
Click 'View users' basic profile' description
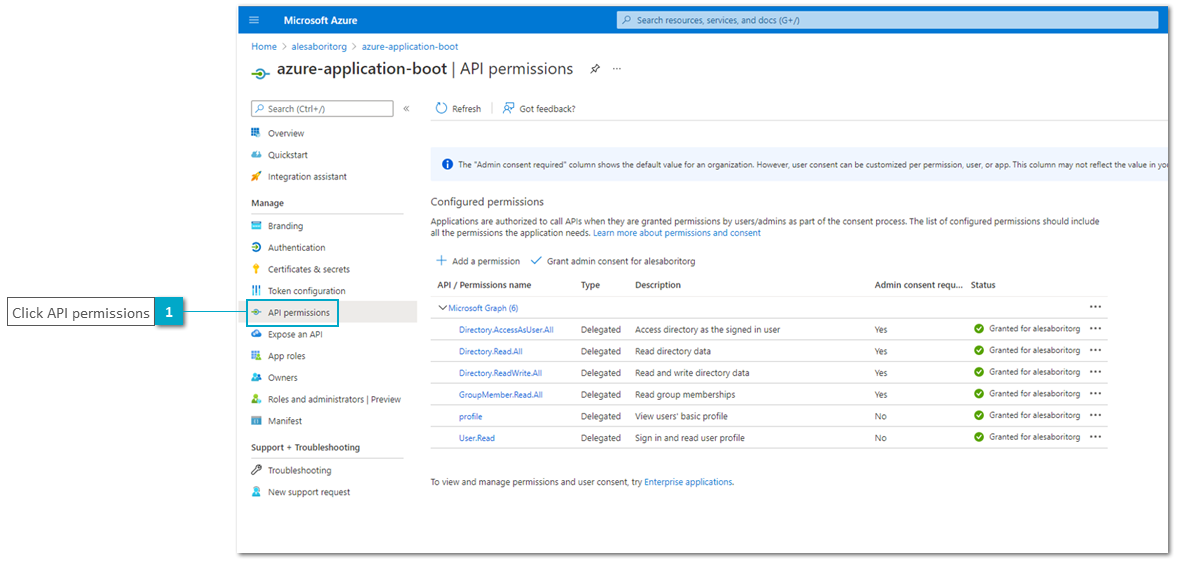pos(681,416)
